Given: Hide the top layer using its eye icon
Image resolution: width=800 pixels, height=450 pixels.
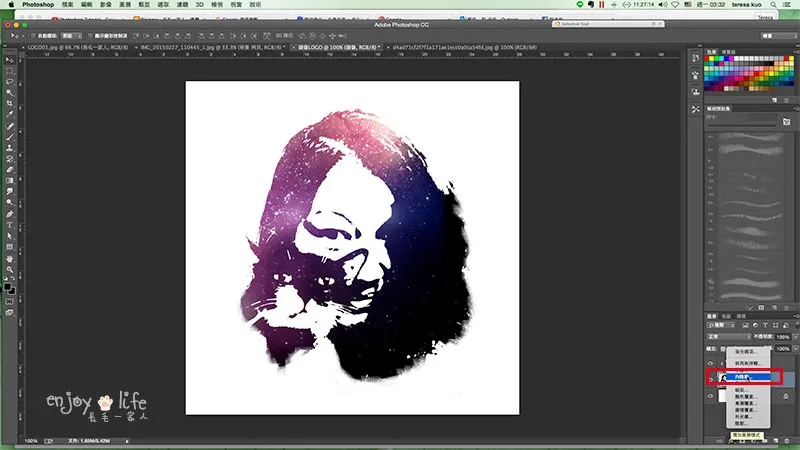Looking at the screenshot, I should pos(710,363).
